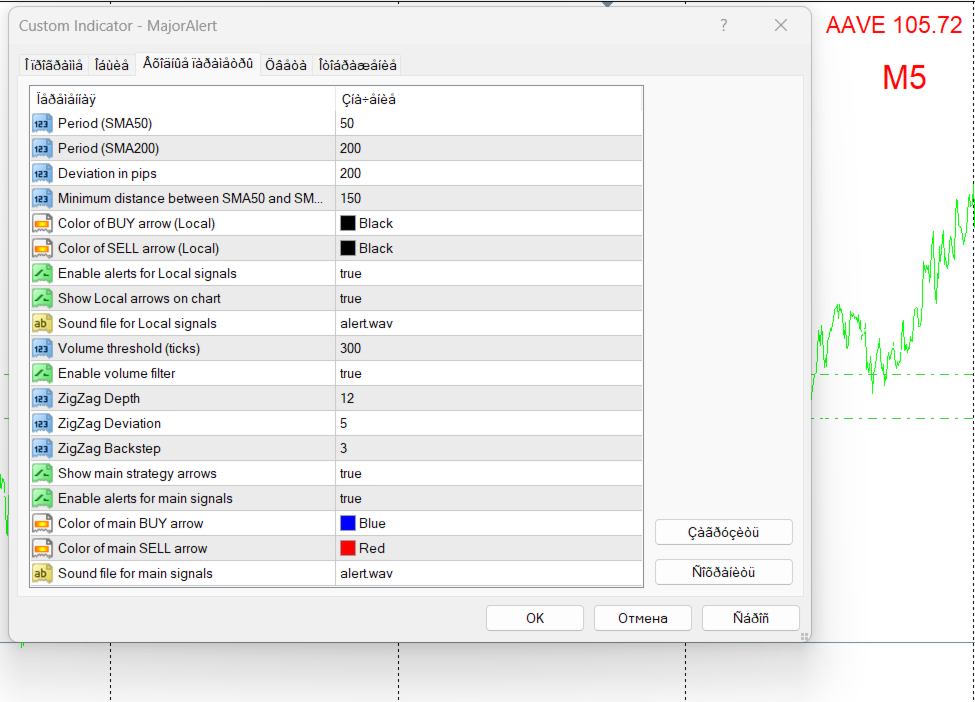Click the black swatch of SELL arrow (Local)
975x702 pixels.
point(348,248)
